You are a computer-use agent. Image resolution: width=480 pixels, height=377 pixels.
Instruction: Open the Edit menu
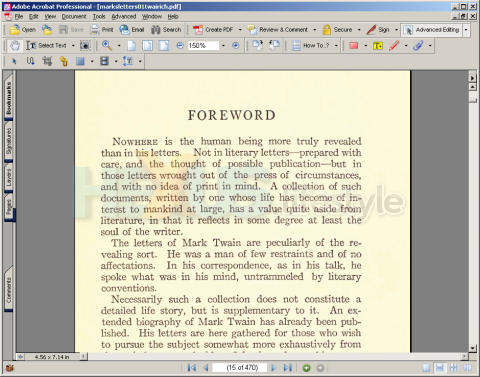(x=33, y=16)
